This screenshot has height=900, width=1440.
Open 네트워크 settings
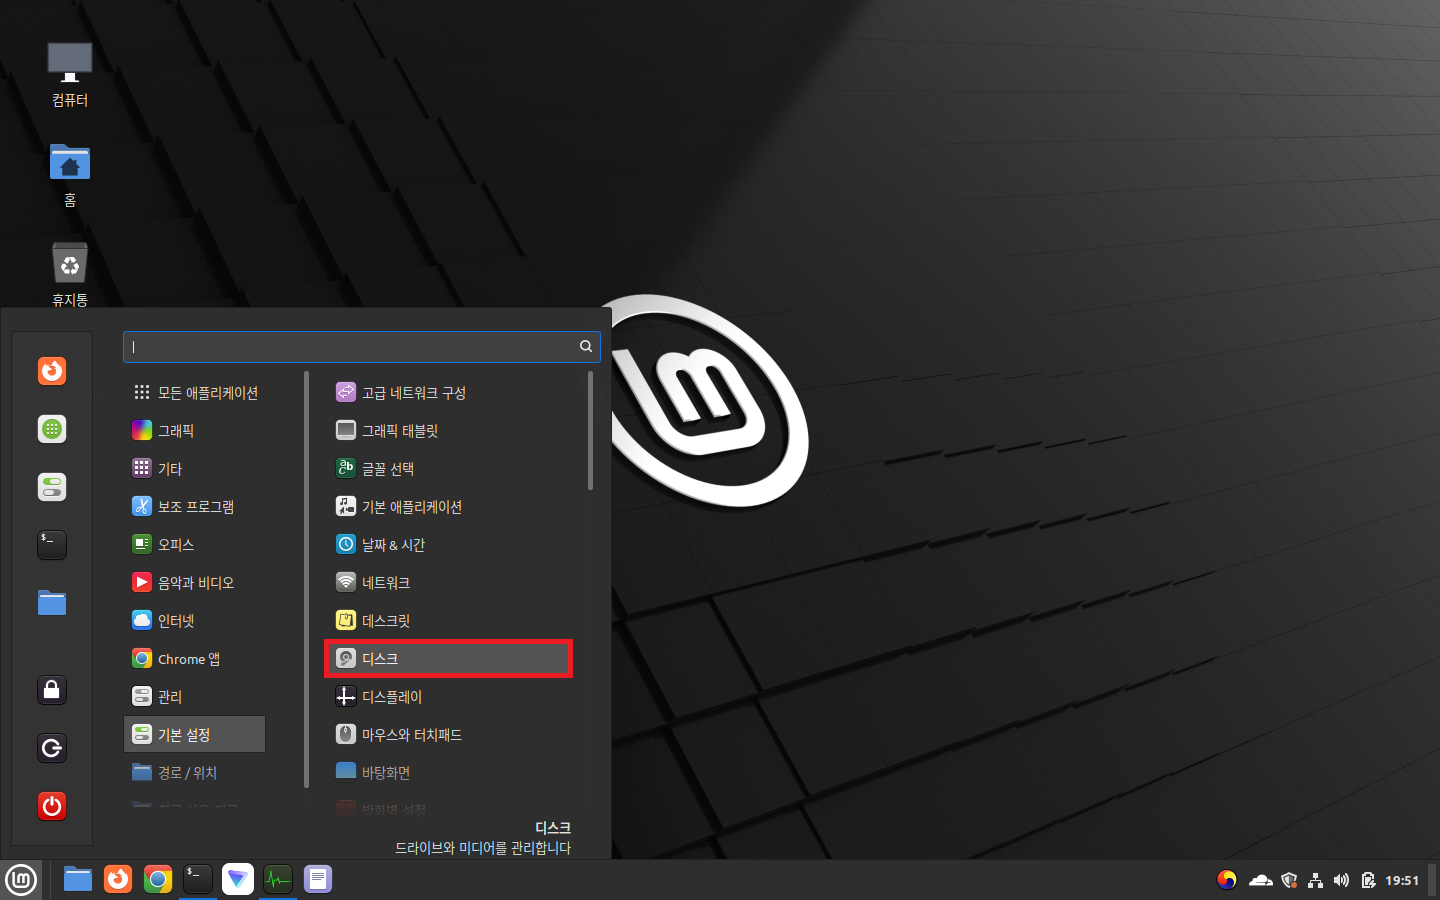click(449, 583)
